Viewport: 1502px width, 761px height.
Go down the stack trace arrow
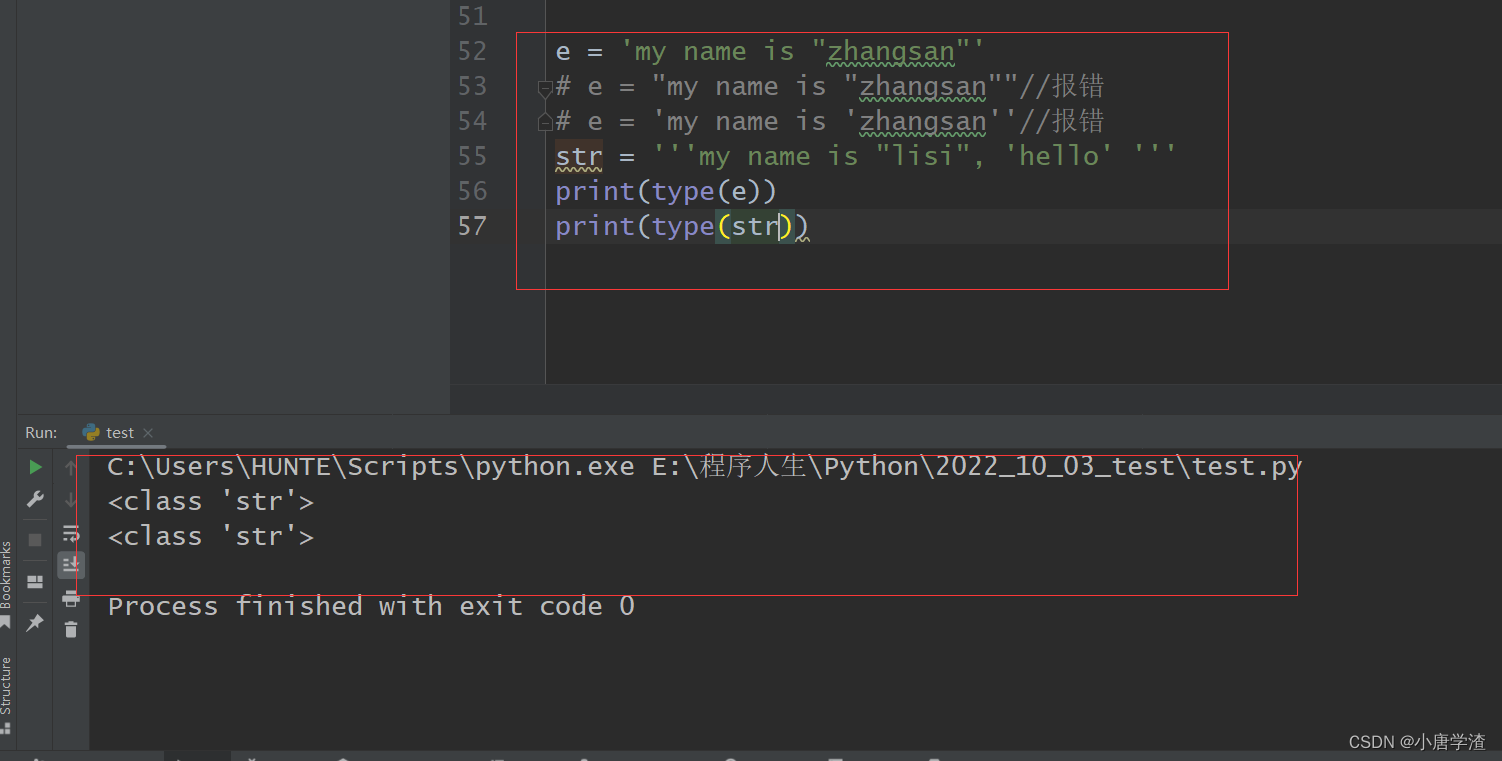tap(71, 499)
